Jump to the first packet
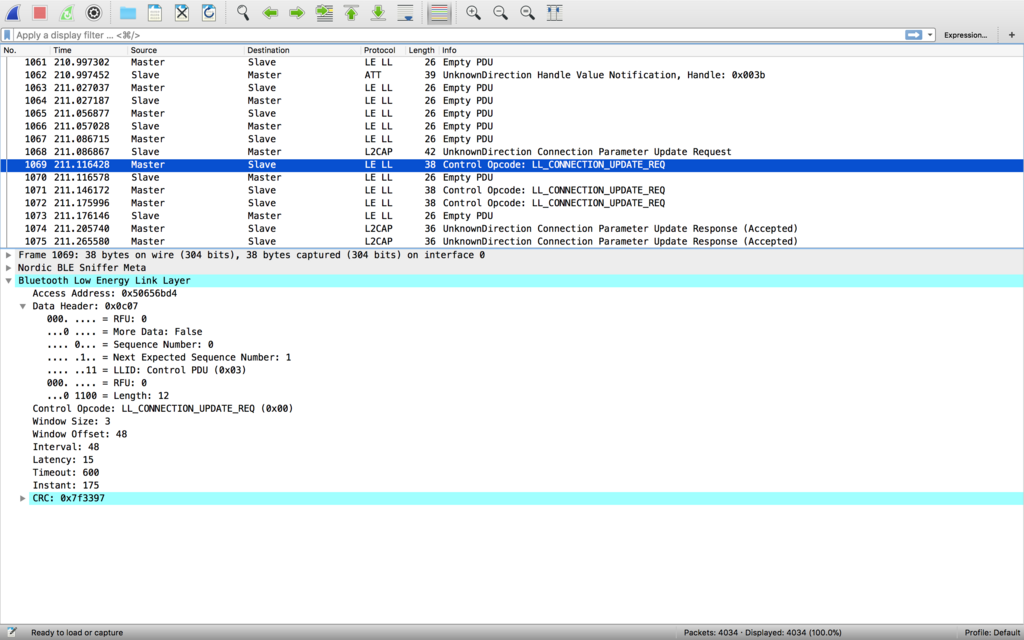Image resolution: width=1024 pixels, height=640 pixels. tap(351, 12)
